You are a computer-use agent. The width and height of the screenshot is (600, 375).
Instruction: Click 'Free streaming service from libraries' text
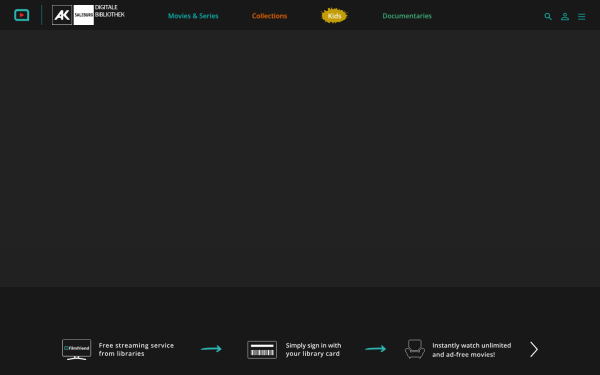(136, 349)
